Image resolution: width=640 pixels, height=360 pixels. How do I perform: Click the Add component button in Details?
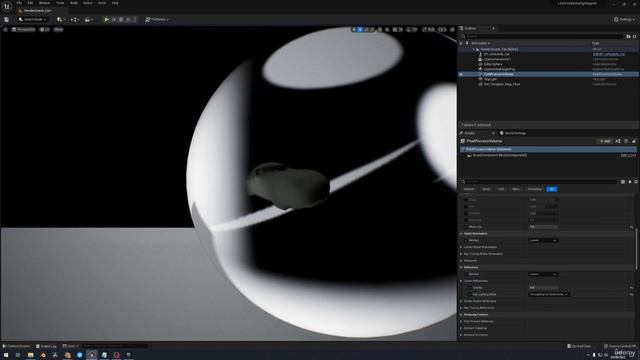[605, 141]
